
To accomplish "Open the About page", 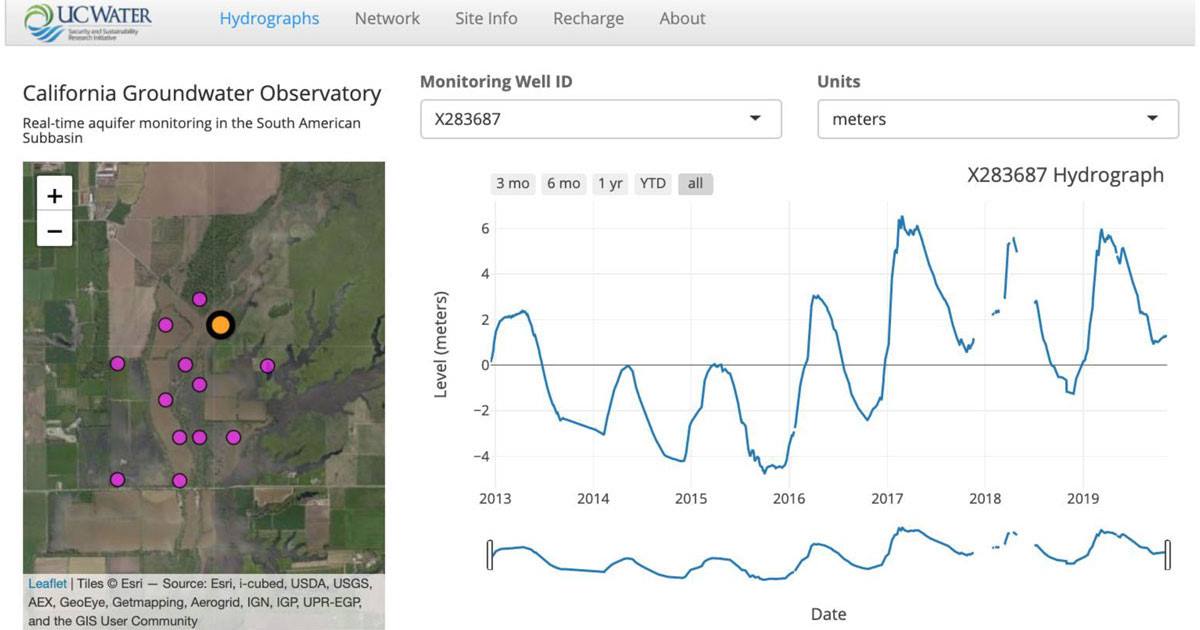I will coord(682,19).
